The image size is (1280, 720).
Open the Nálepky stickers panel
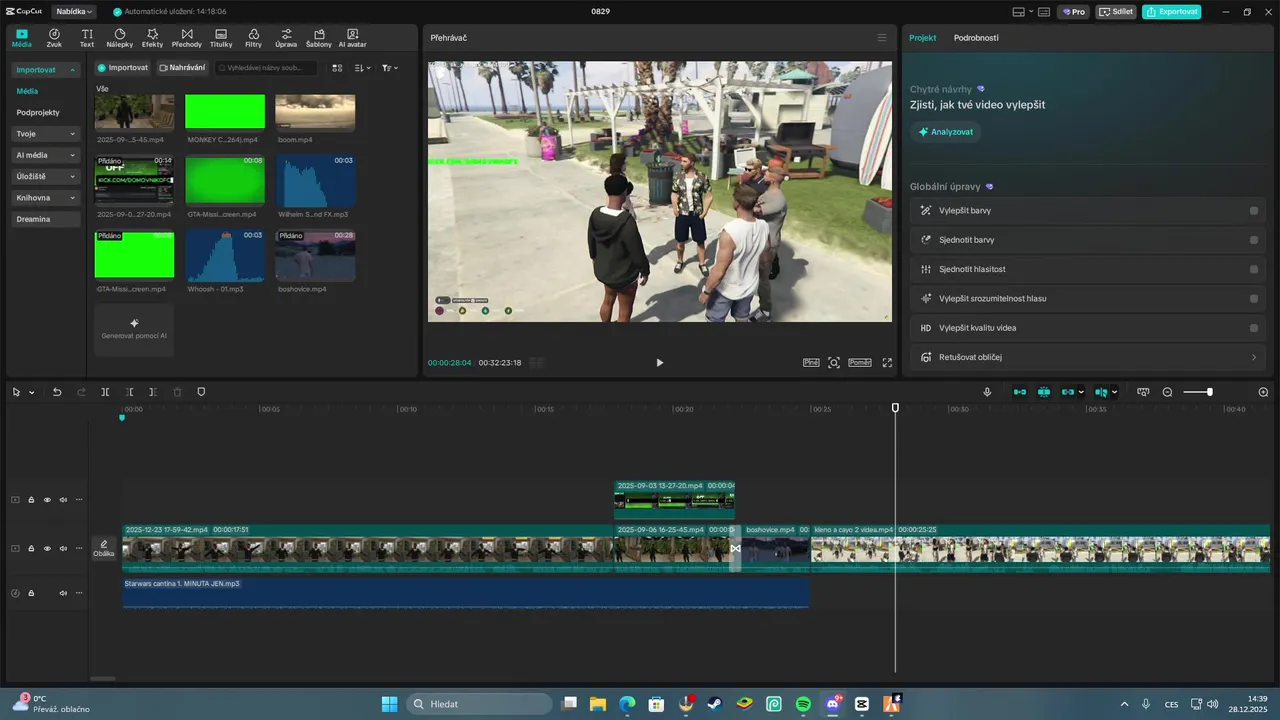120,38
